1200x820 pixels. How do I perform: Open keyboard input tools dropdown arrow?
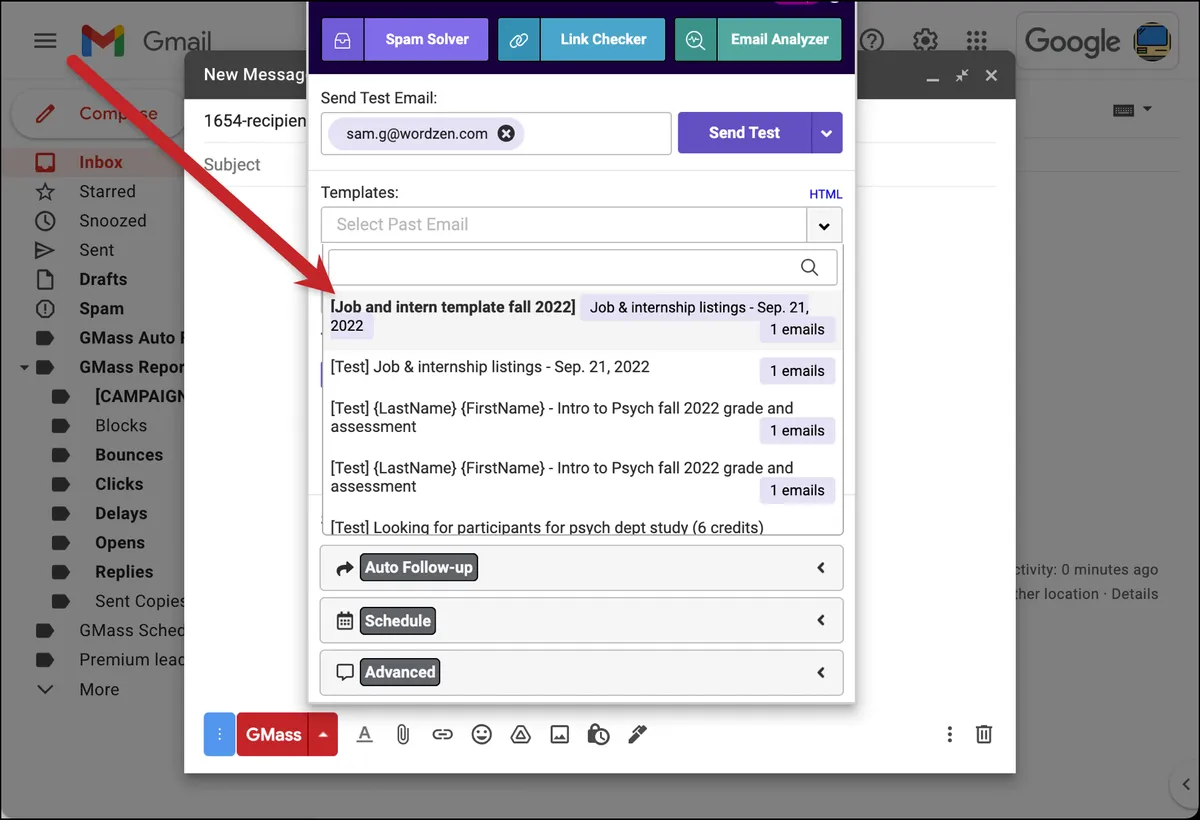coord(1147,109)
